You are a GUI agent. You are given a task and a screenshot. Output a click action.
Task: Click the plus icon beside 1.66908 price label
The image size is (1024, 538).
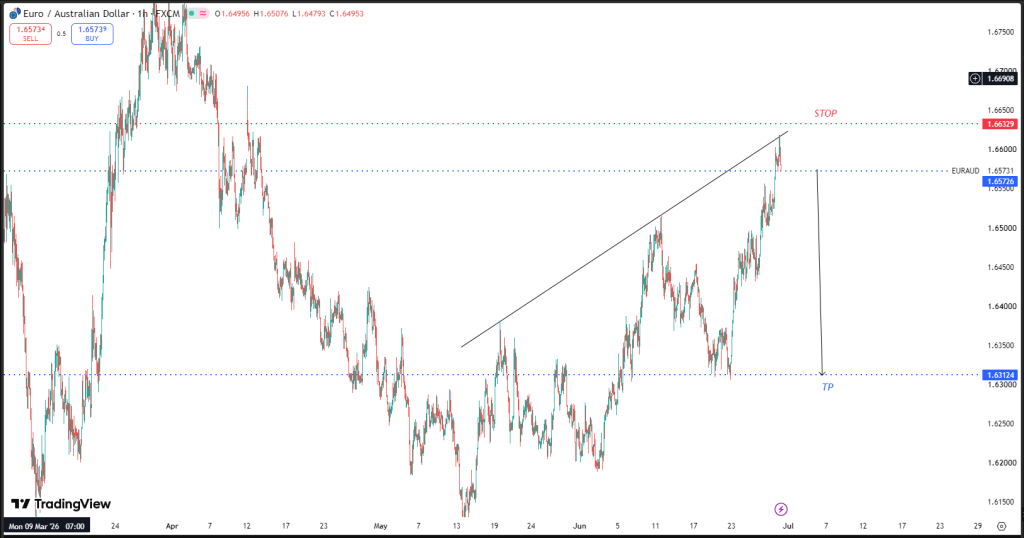click(975, 78)
